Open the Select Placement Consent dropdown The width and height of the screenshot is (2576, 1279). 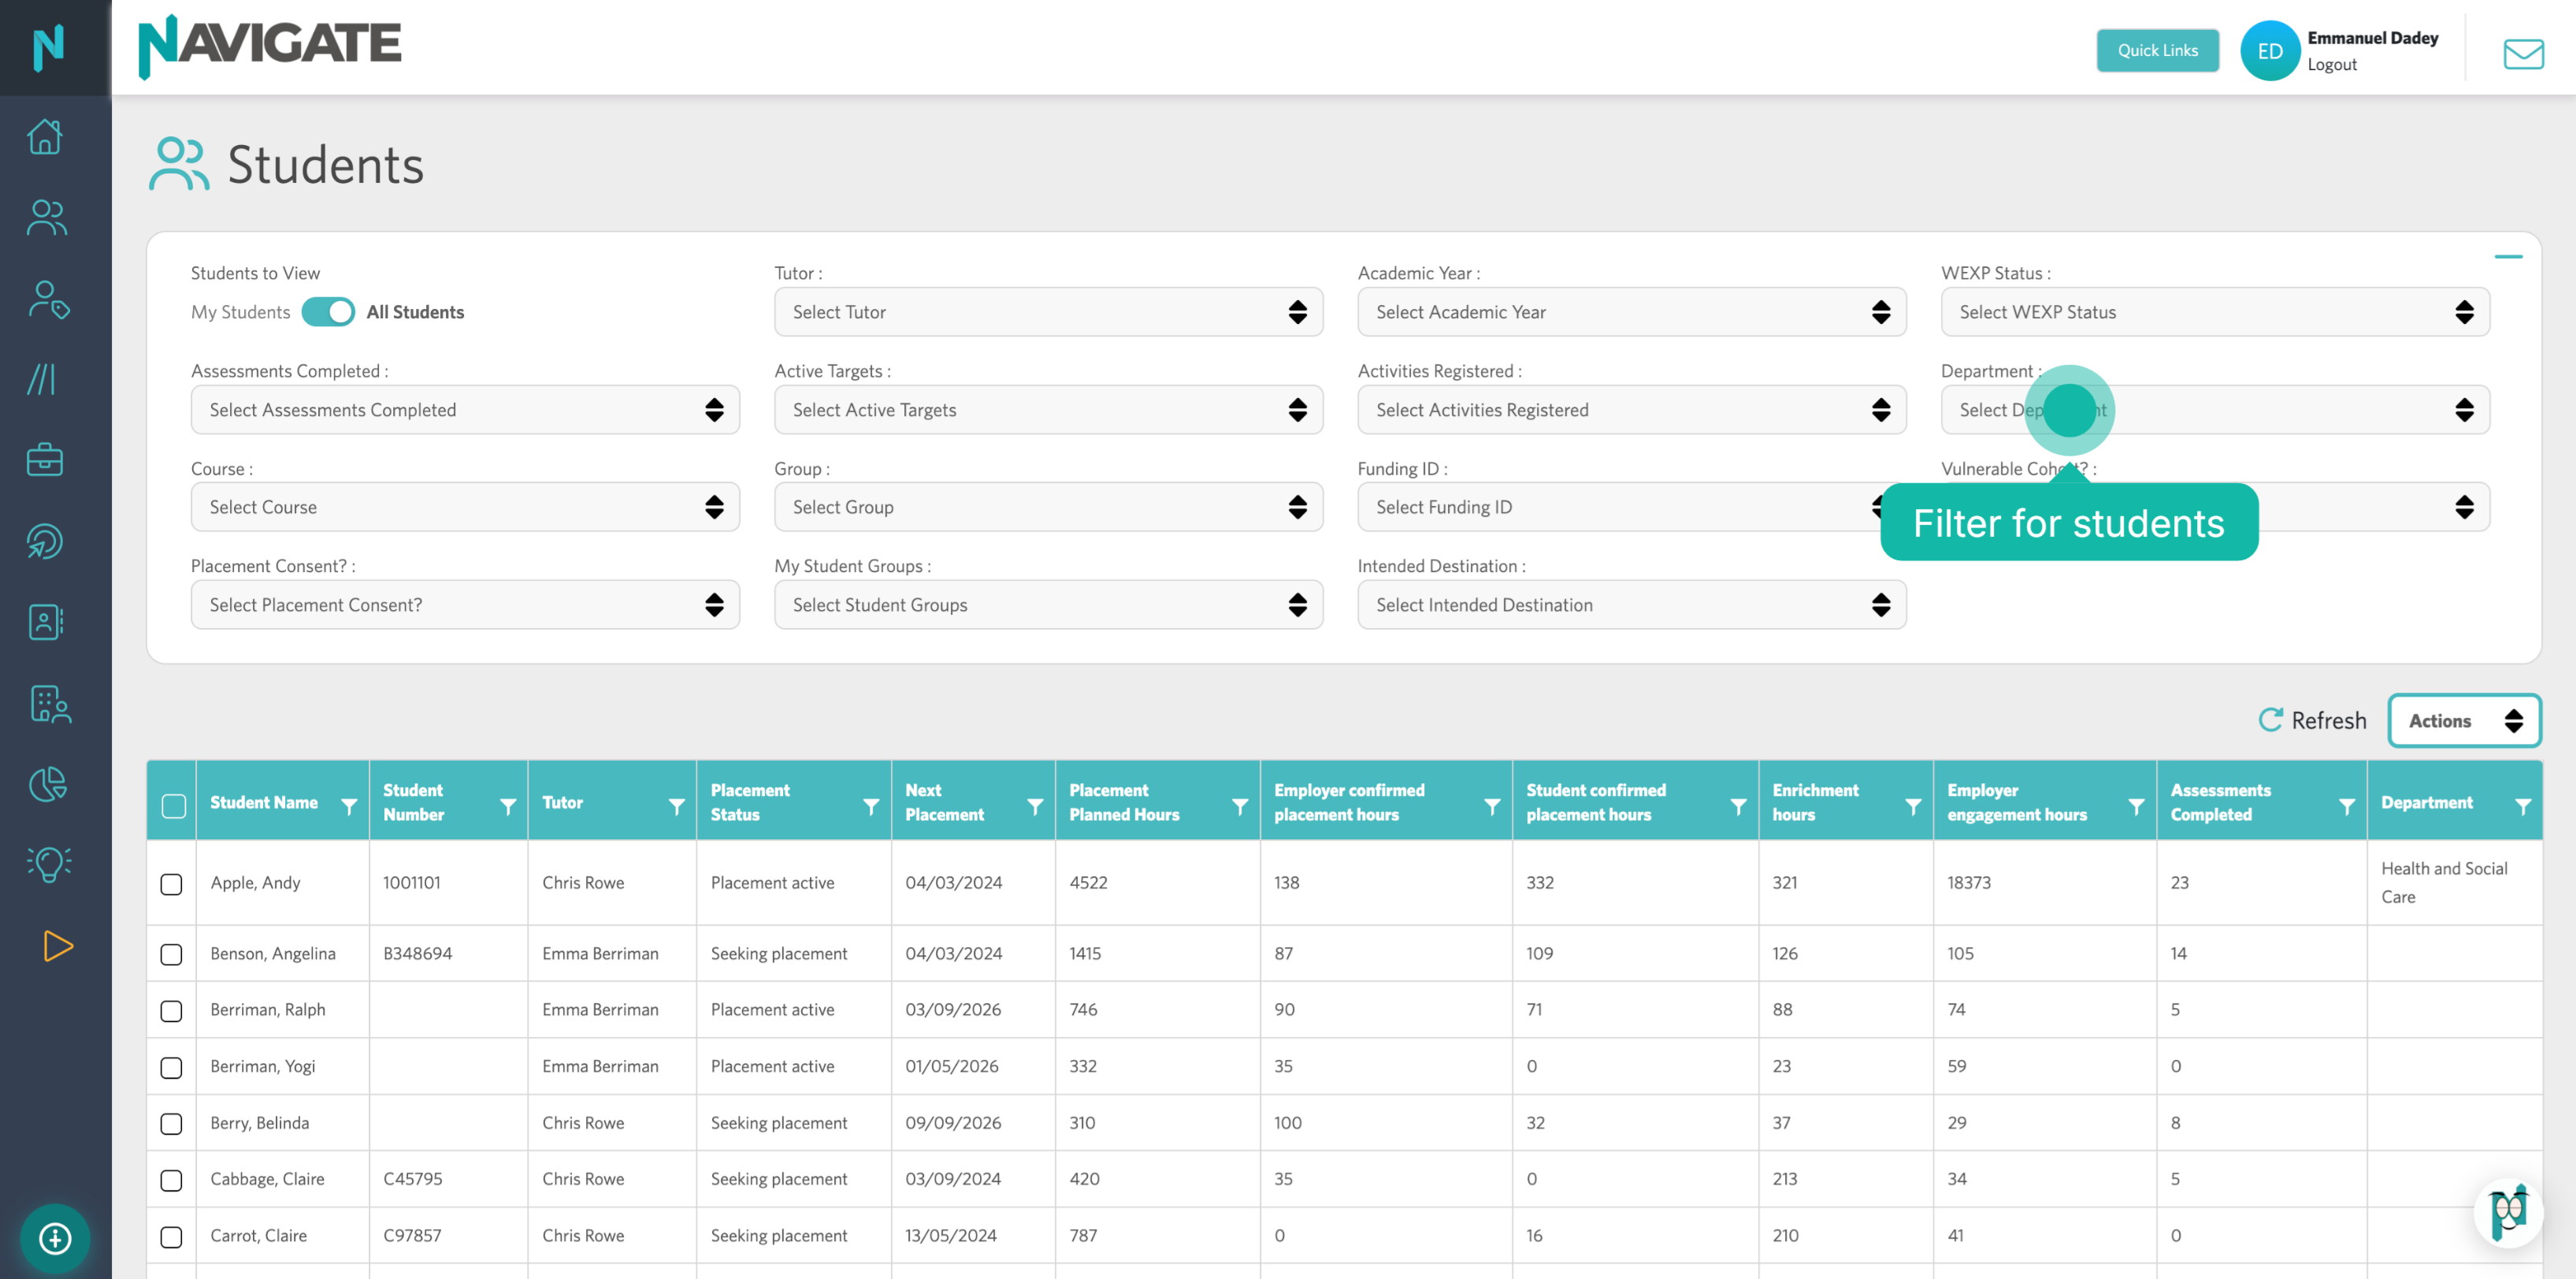click(465, 605)
